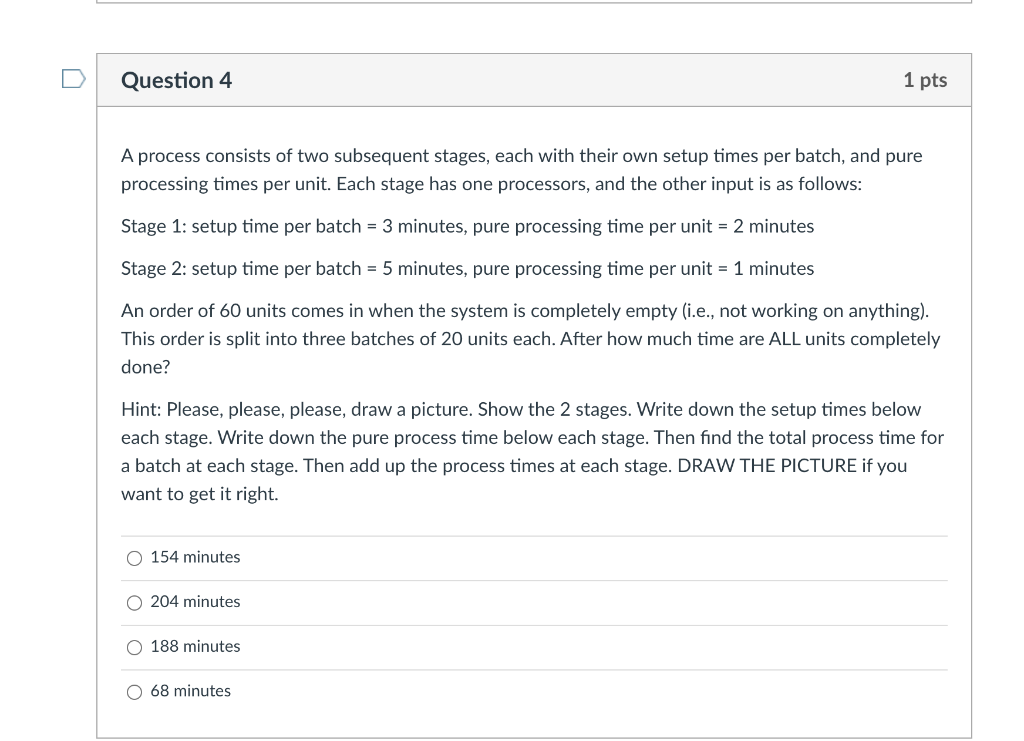Click the Stage 2 setup time line
The height and width of the screenshot is (741, 1024).
point(466,268)
